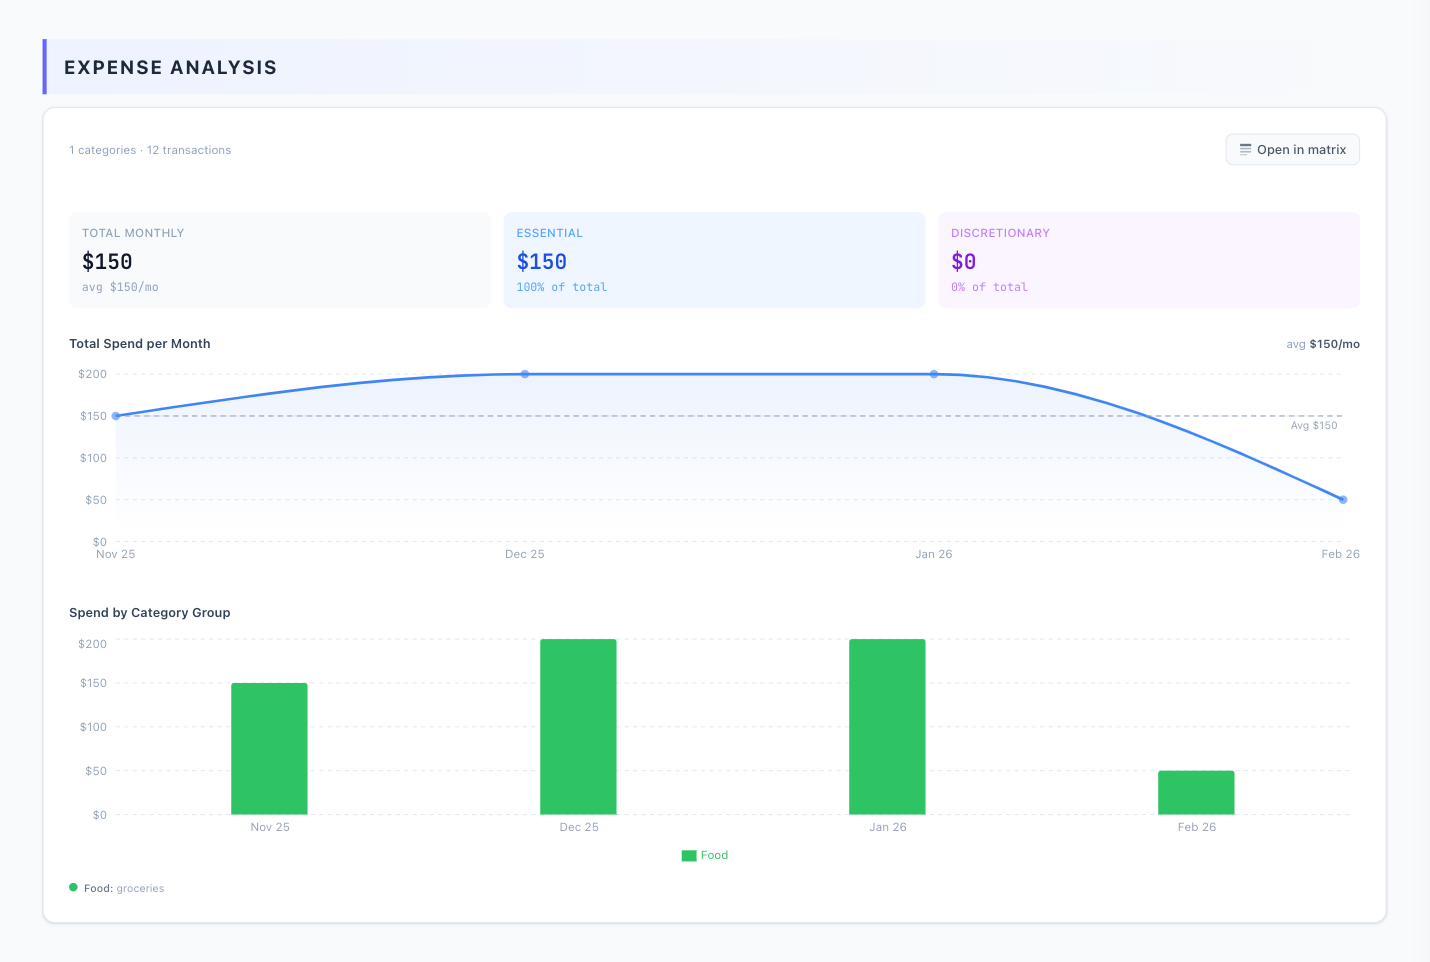Open the Total Monthly summary card
The width and height of the screenshot is (1430, 962).
point(279,259)
